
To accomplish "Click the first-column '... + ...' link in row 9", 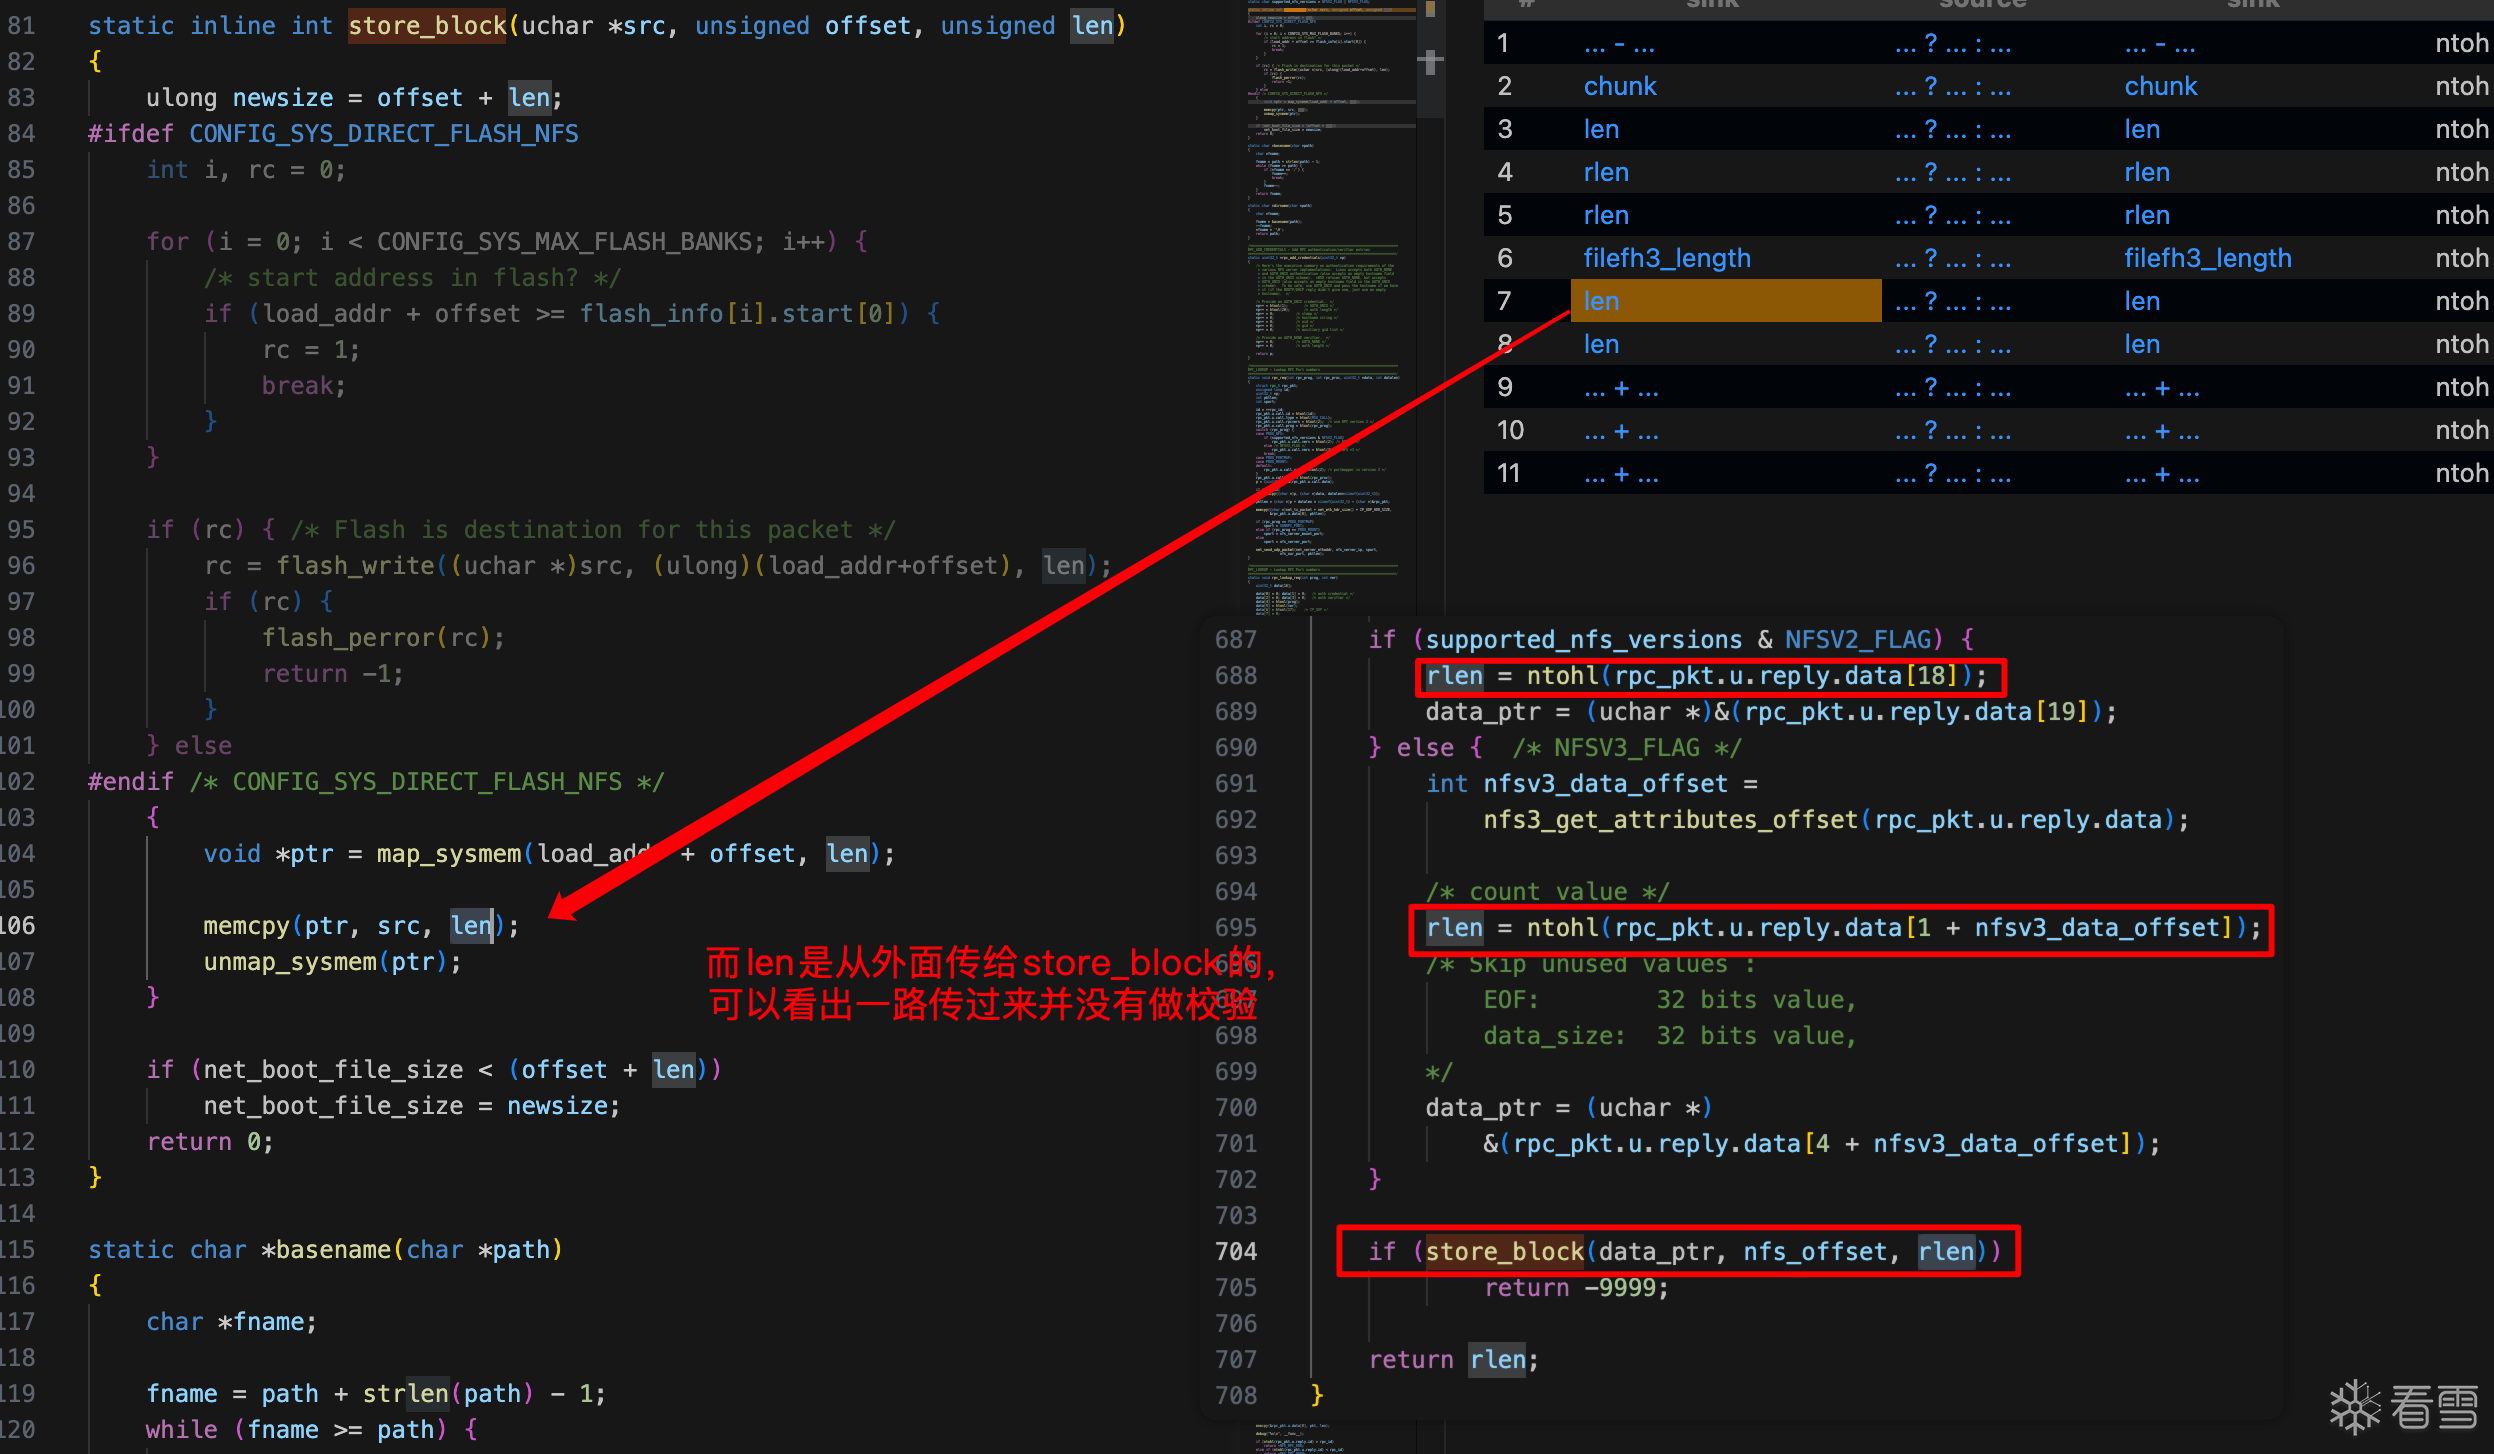I will click(1621, 388).
